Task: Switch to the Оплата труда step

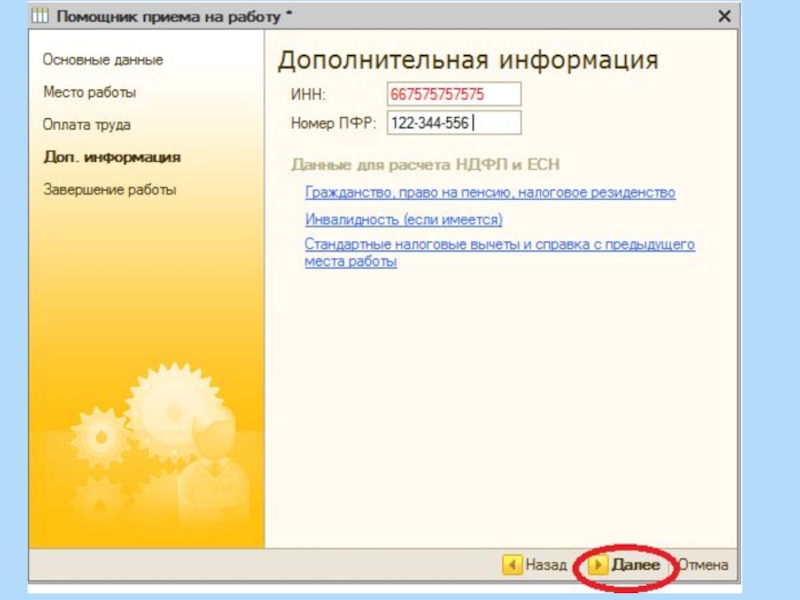Action: (x=87, y=125)
